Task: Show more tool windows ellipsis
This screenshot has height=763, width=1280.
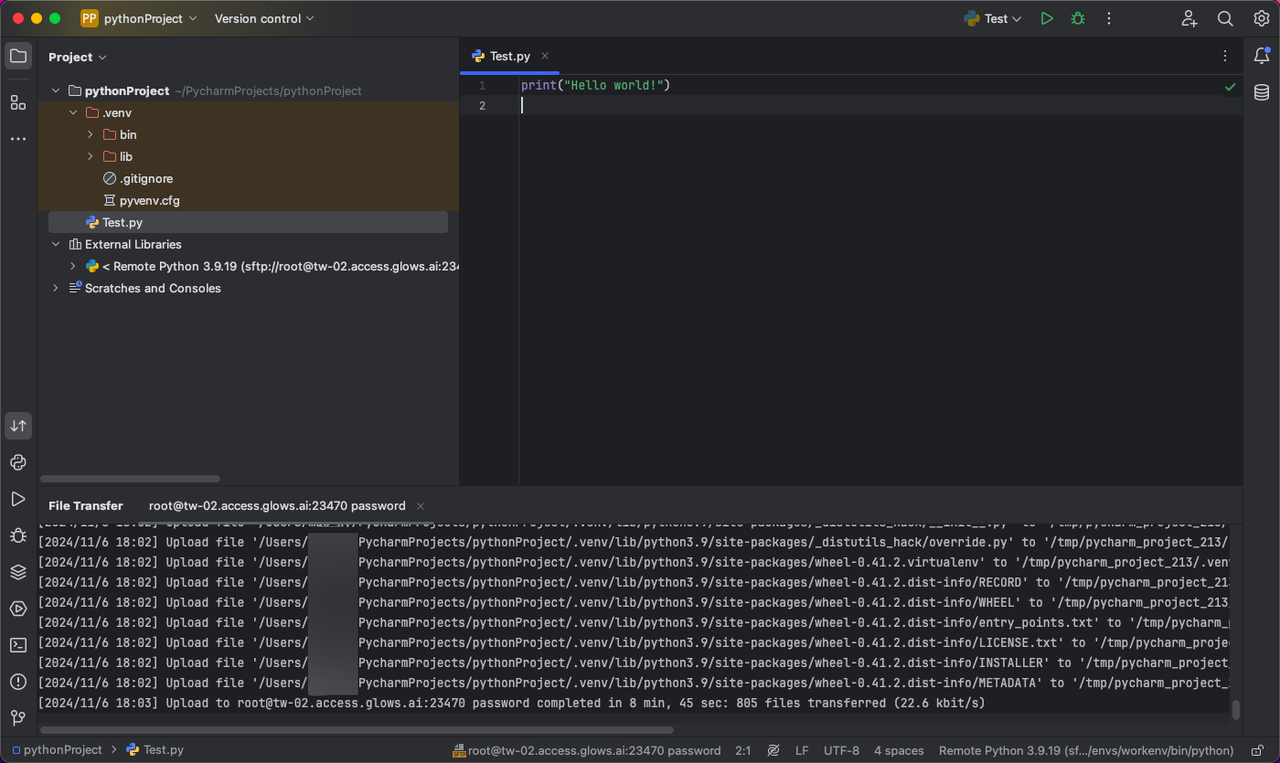Action: pyautogui.click(x=18, y=139)
